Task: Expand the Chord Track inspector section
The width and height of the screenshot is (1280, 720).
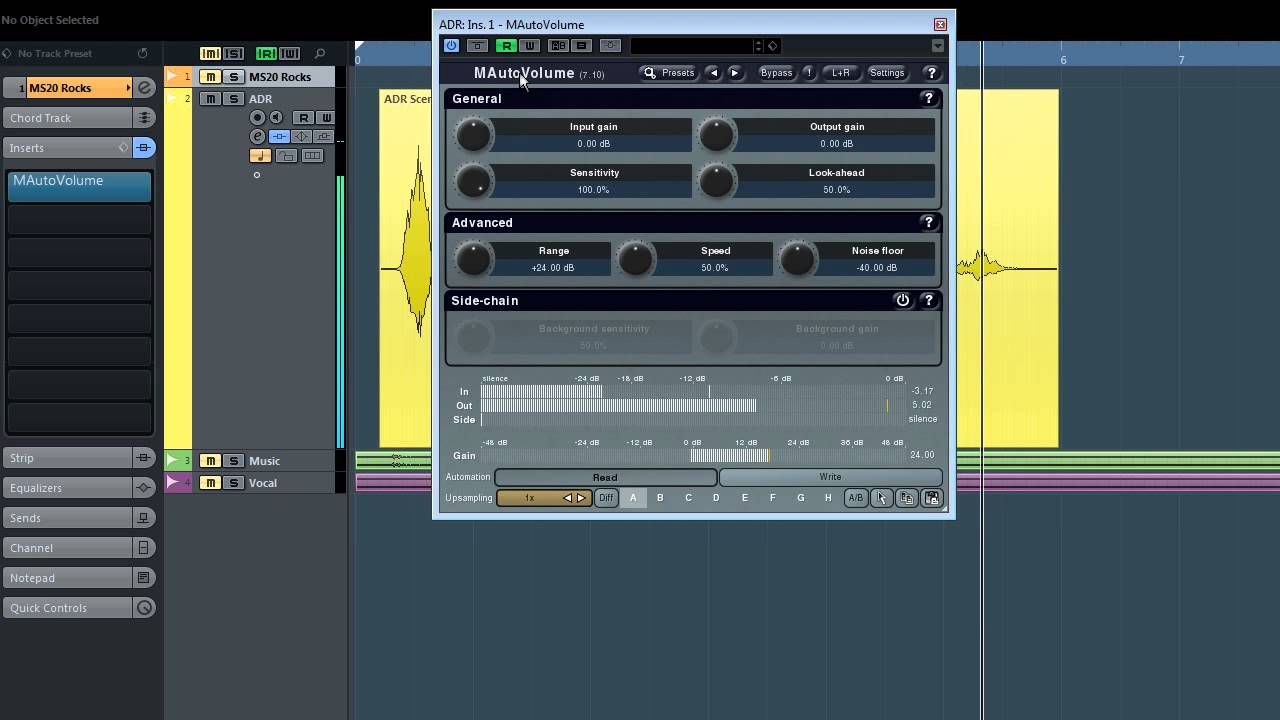Action: (69, 118)
